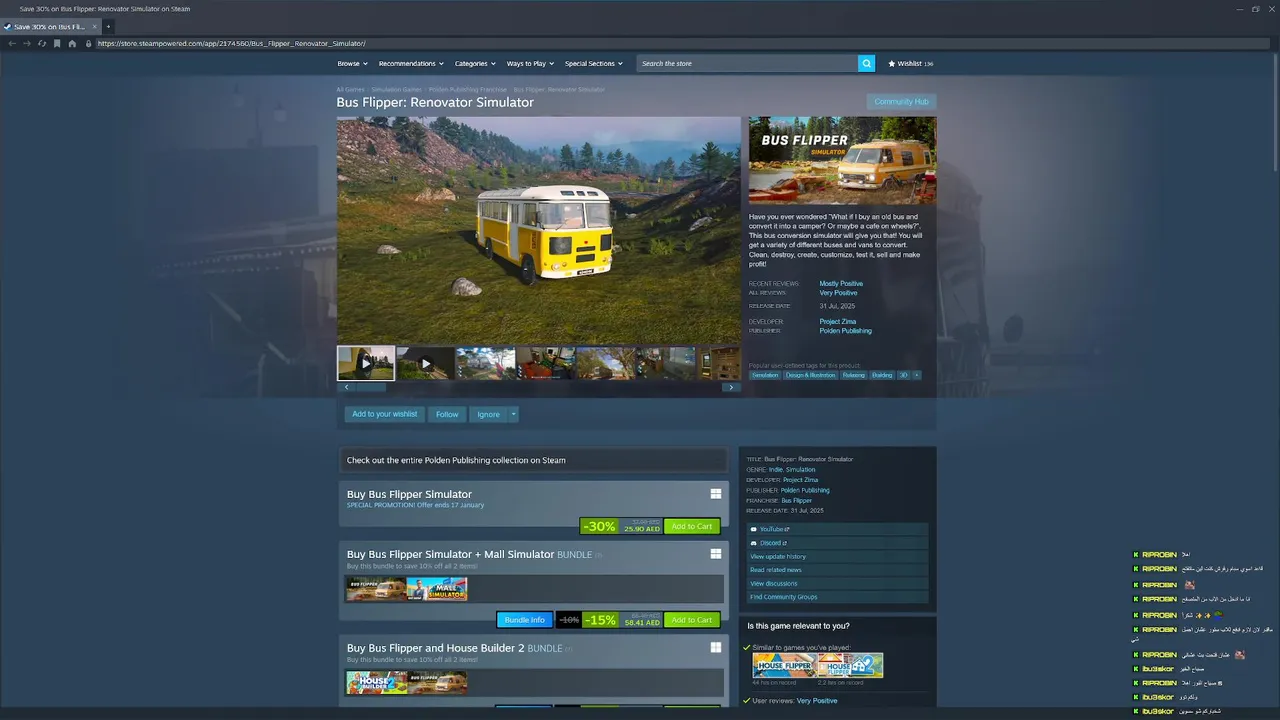The image size is (1280, 720).
Task: Add the Mall Simulator bundle to cart
Action: click(x=692, y=620)
